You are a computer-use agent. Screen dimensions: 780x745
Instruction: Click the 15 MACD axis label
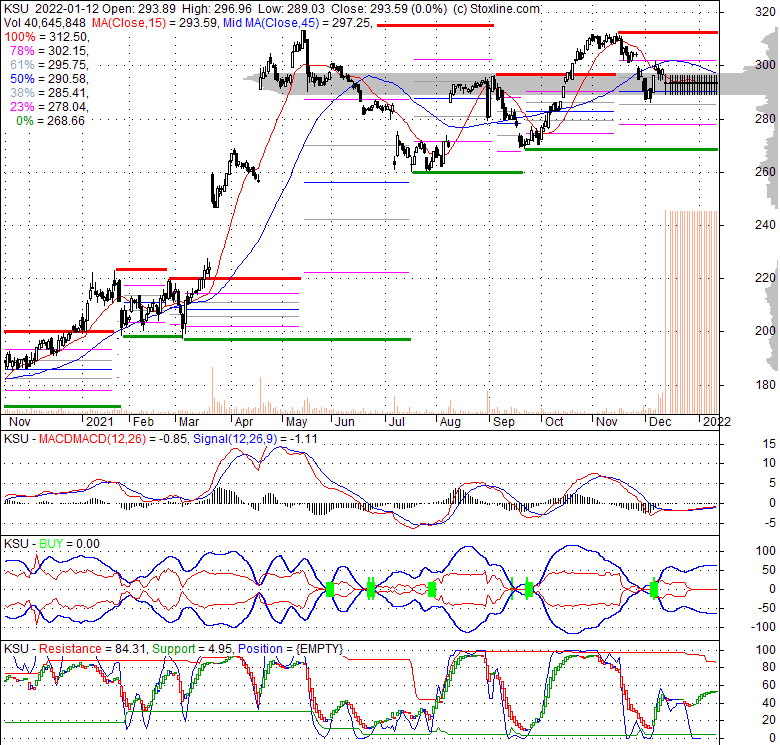(x=769, y=444)
